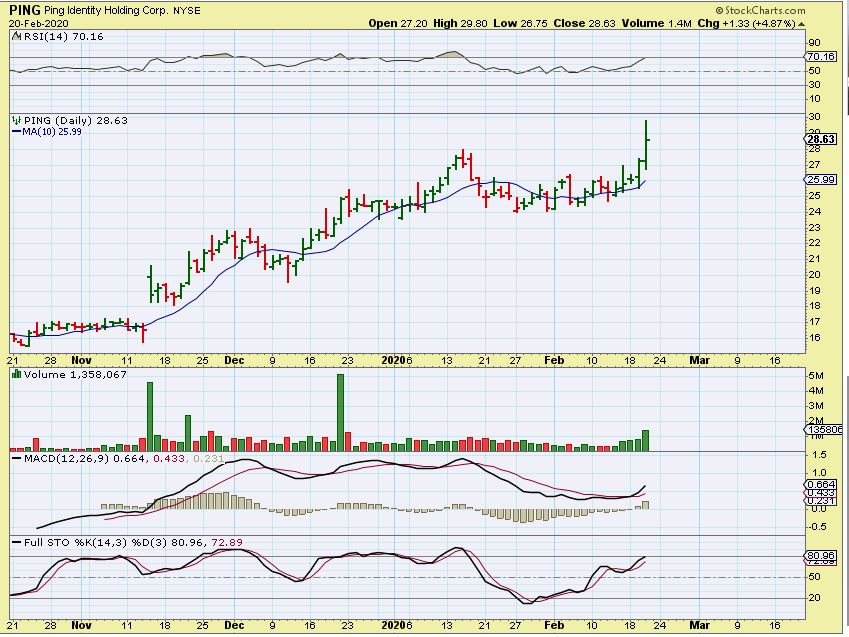Image resolution: width=849 pixels, height=637 pixels.
Task: Click the Feb label on the bottom stochastic date axis
Action: tap(554, 625)
